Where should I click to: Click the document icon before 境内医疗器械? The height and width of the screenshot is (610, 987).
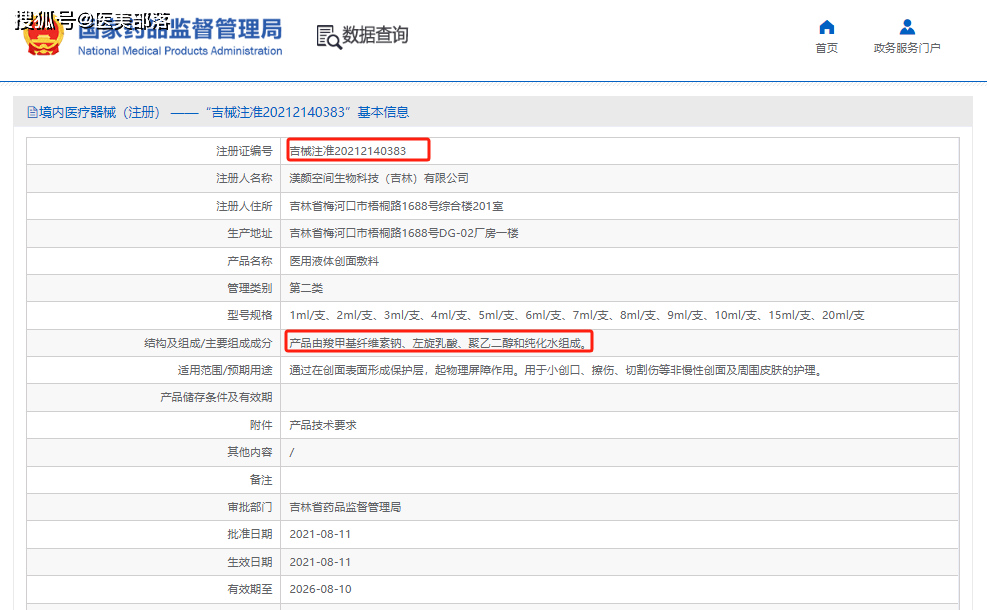pos(32,113)
